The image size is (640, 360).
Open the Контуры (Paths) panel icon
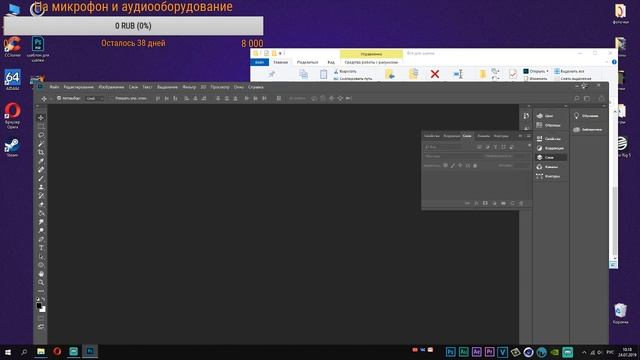pos(540,176)
